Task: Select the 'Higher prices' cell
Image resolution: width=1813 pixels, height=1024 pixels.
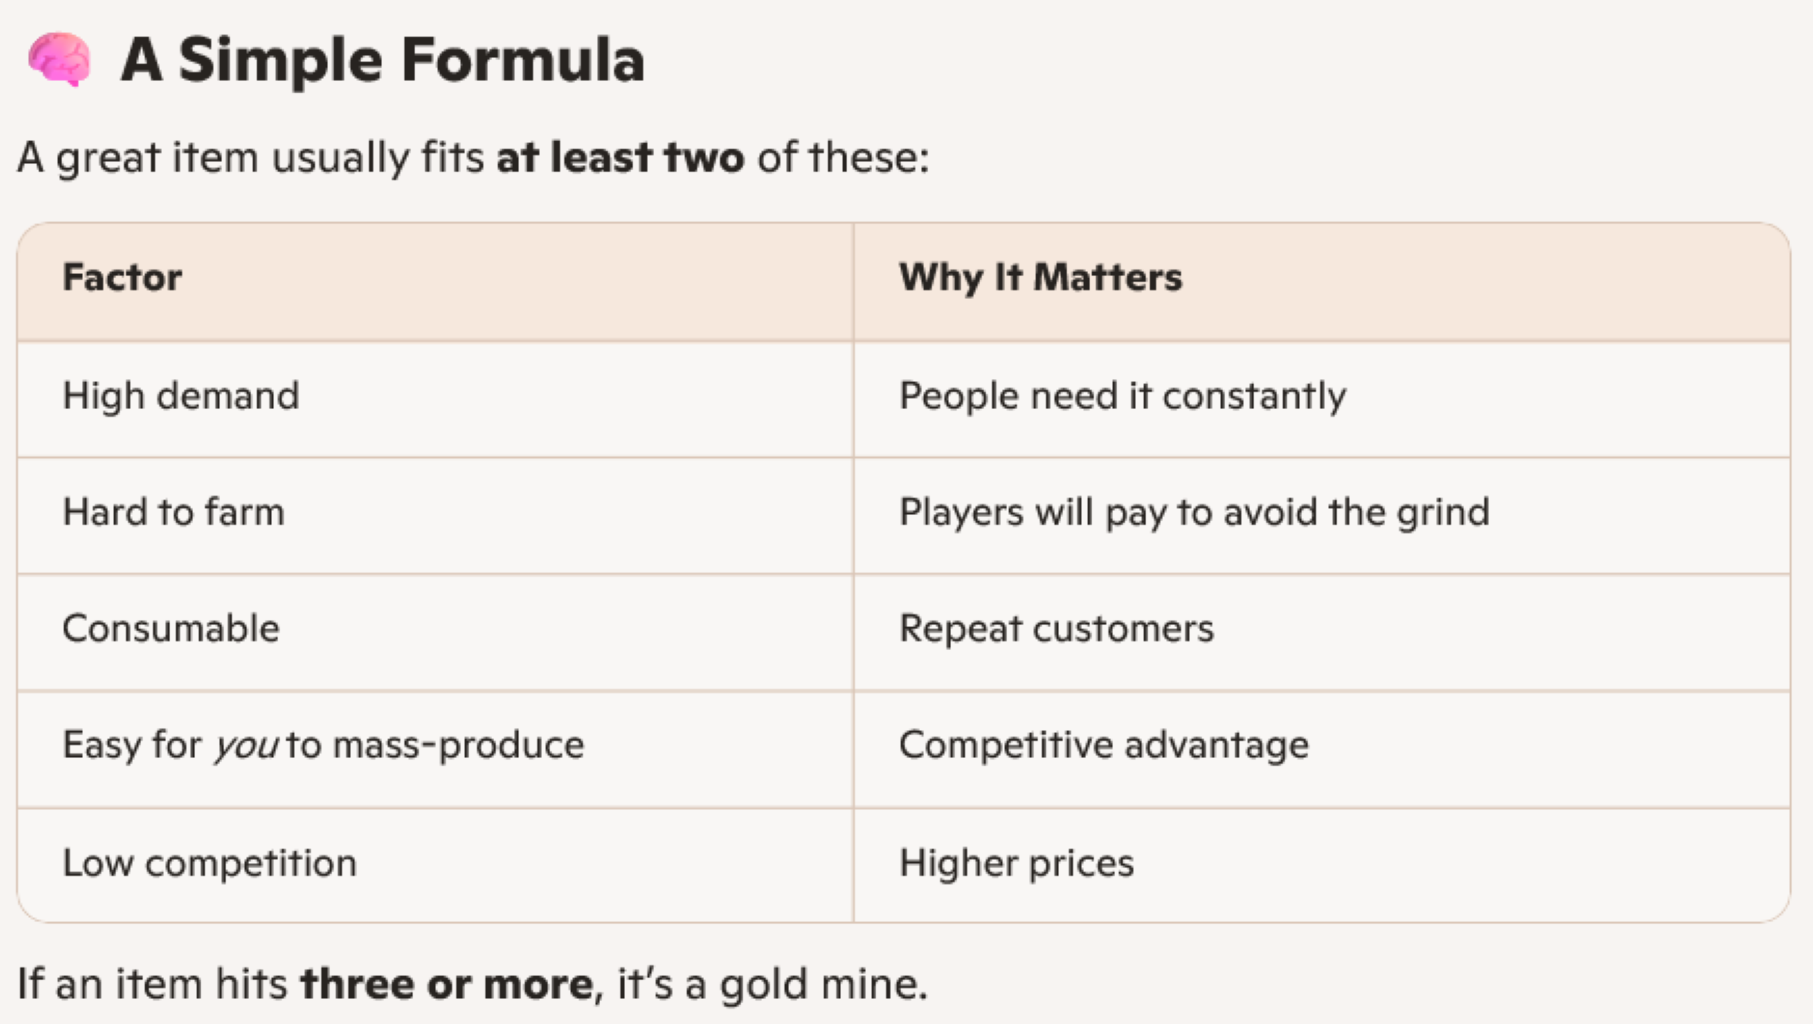Action: pos(1016,863)
